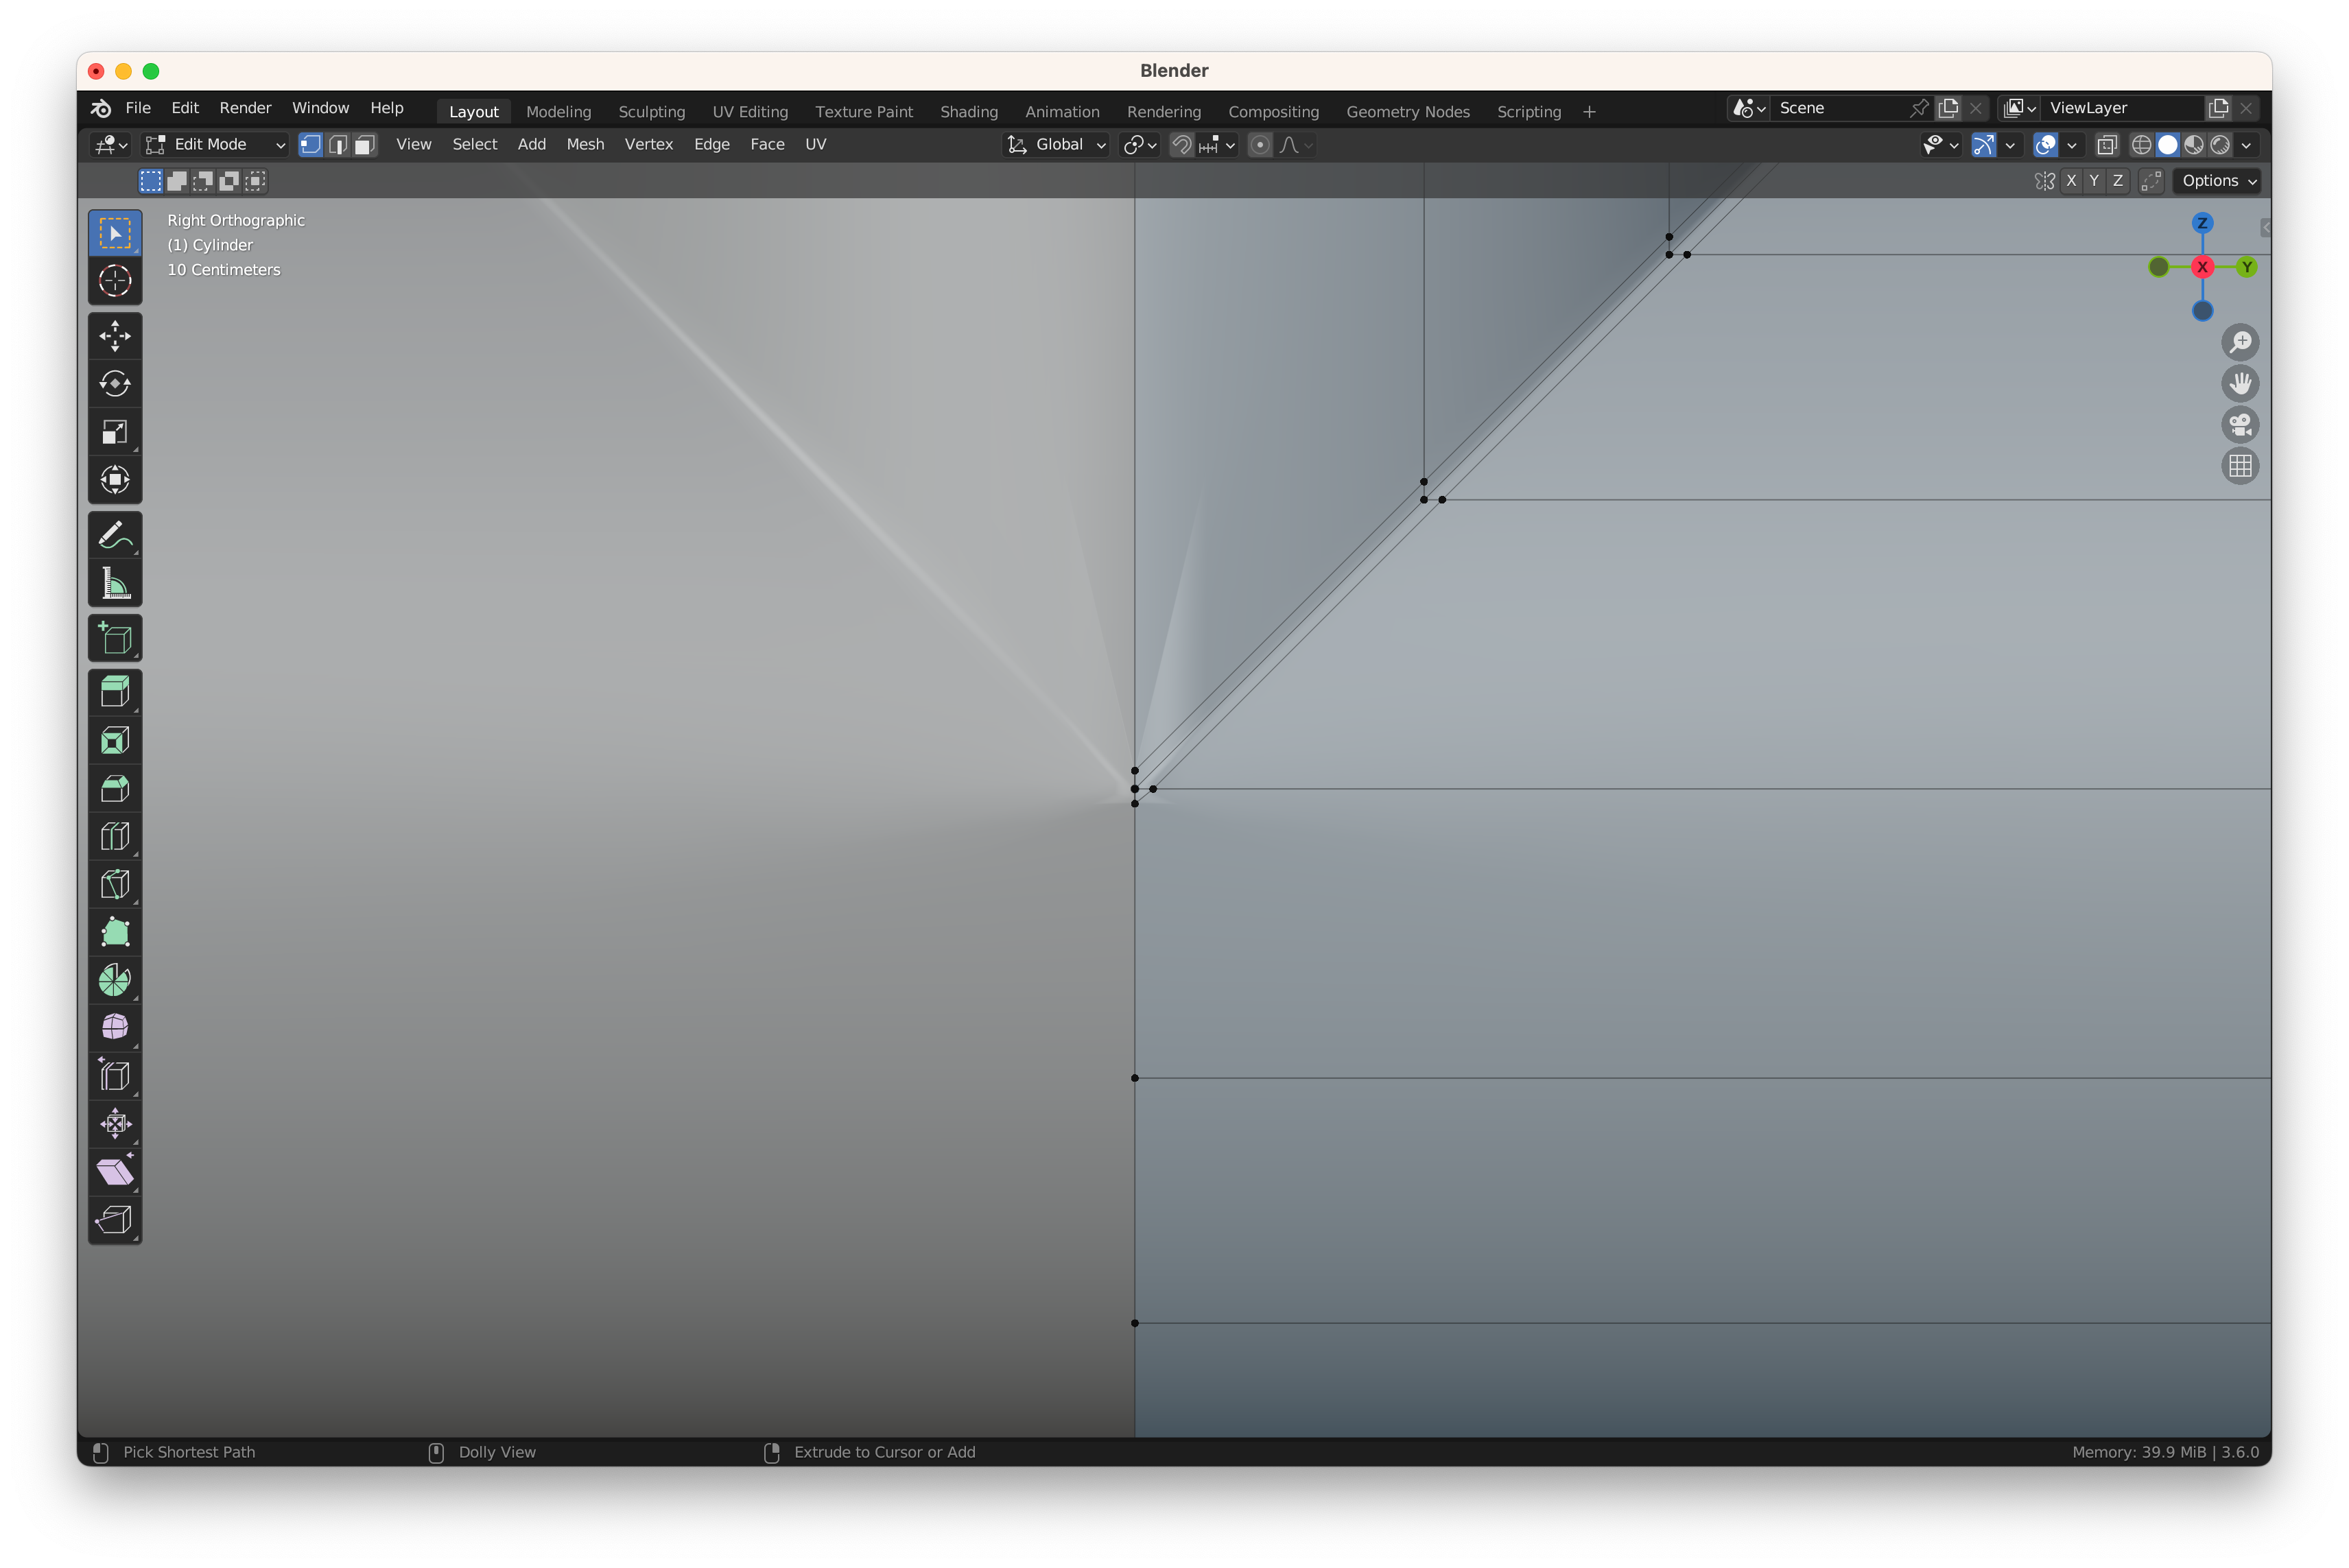Activate the Loop Cut tool
The width and height of the screenshot is (2349, 1568).
pos(115,836)
